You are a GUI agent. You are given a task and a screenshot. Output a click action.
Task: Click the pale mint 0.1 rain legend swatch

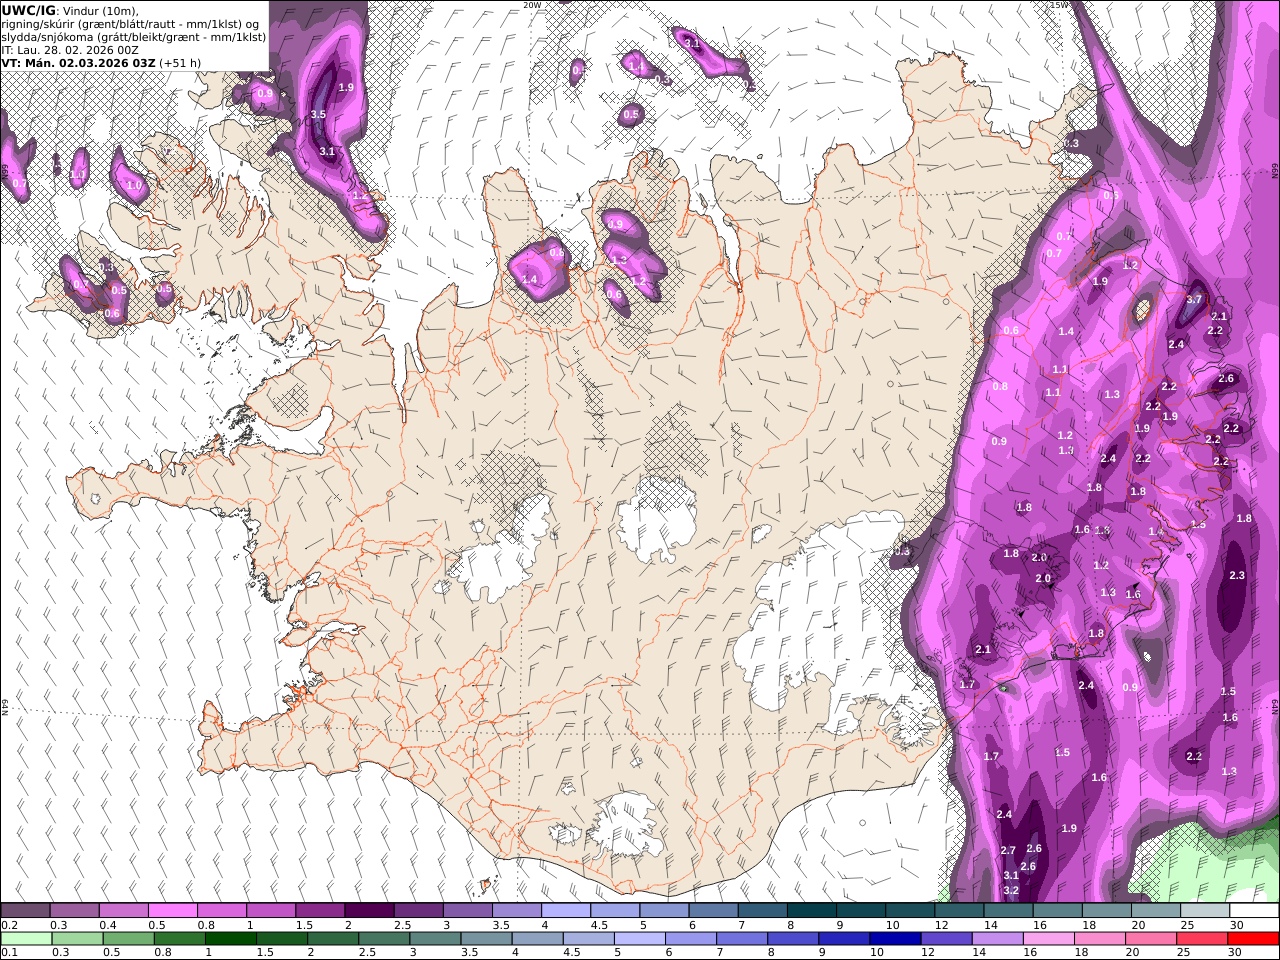point(26,939)
